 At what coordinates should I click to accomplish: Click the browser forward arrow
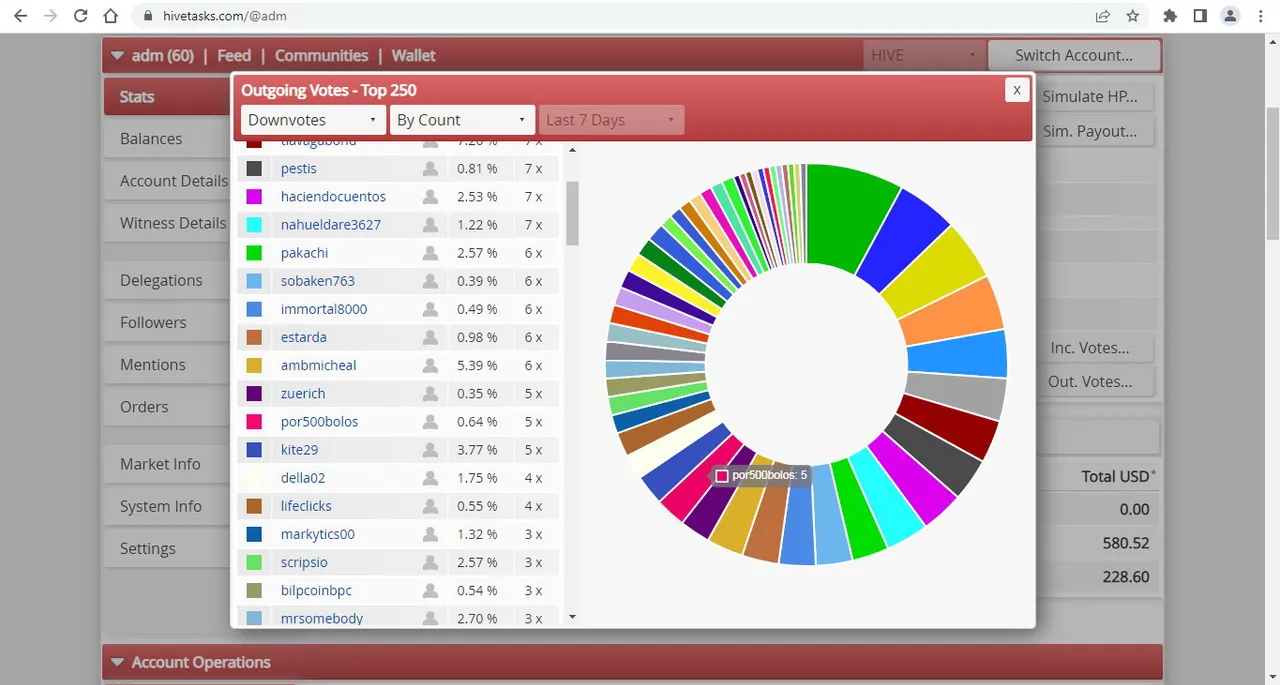[x=50, y=16]
